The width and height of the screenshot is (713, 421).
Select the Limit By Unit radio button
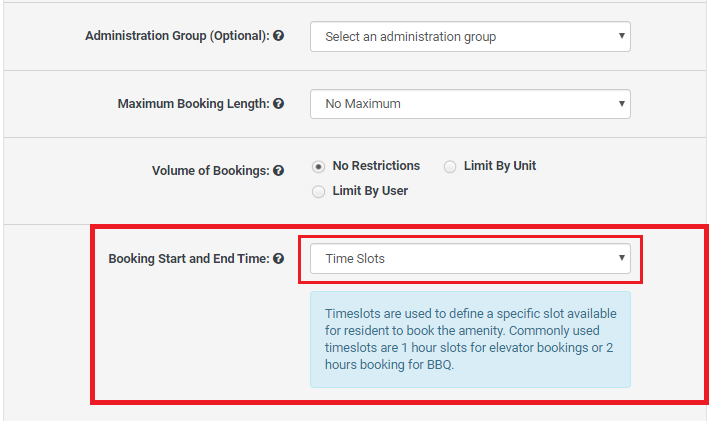[x=450, y=166]
